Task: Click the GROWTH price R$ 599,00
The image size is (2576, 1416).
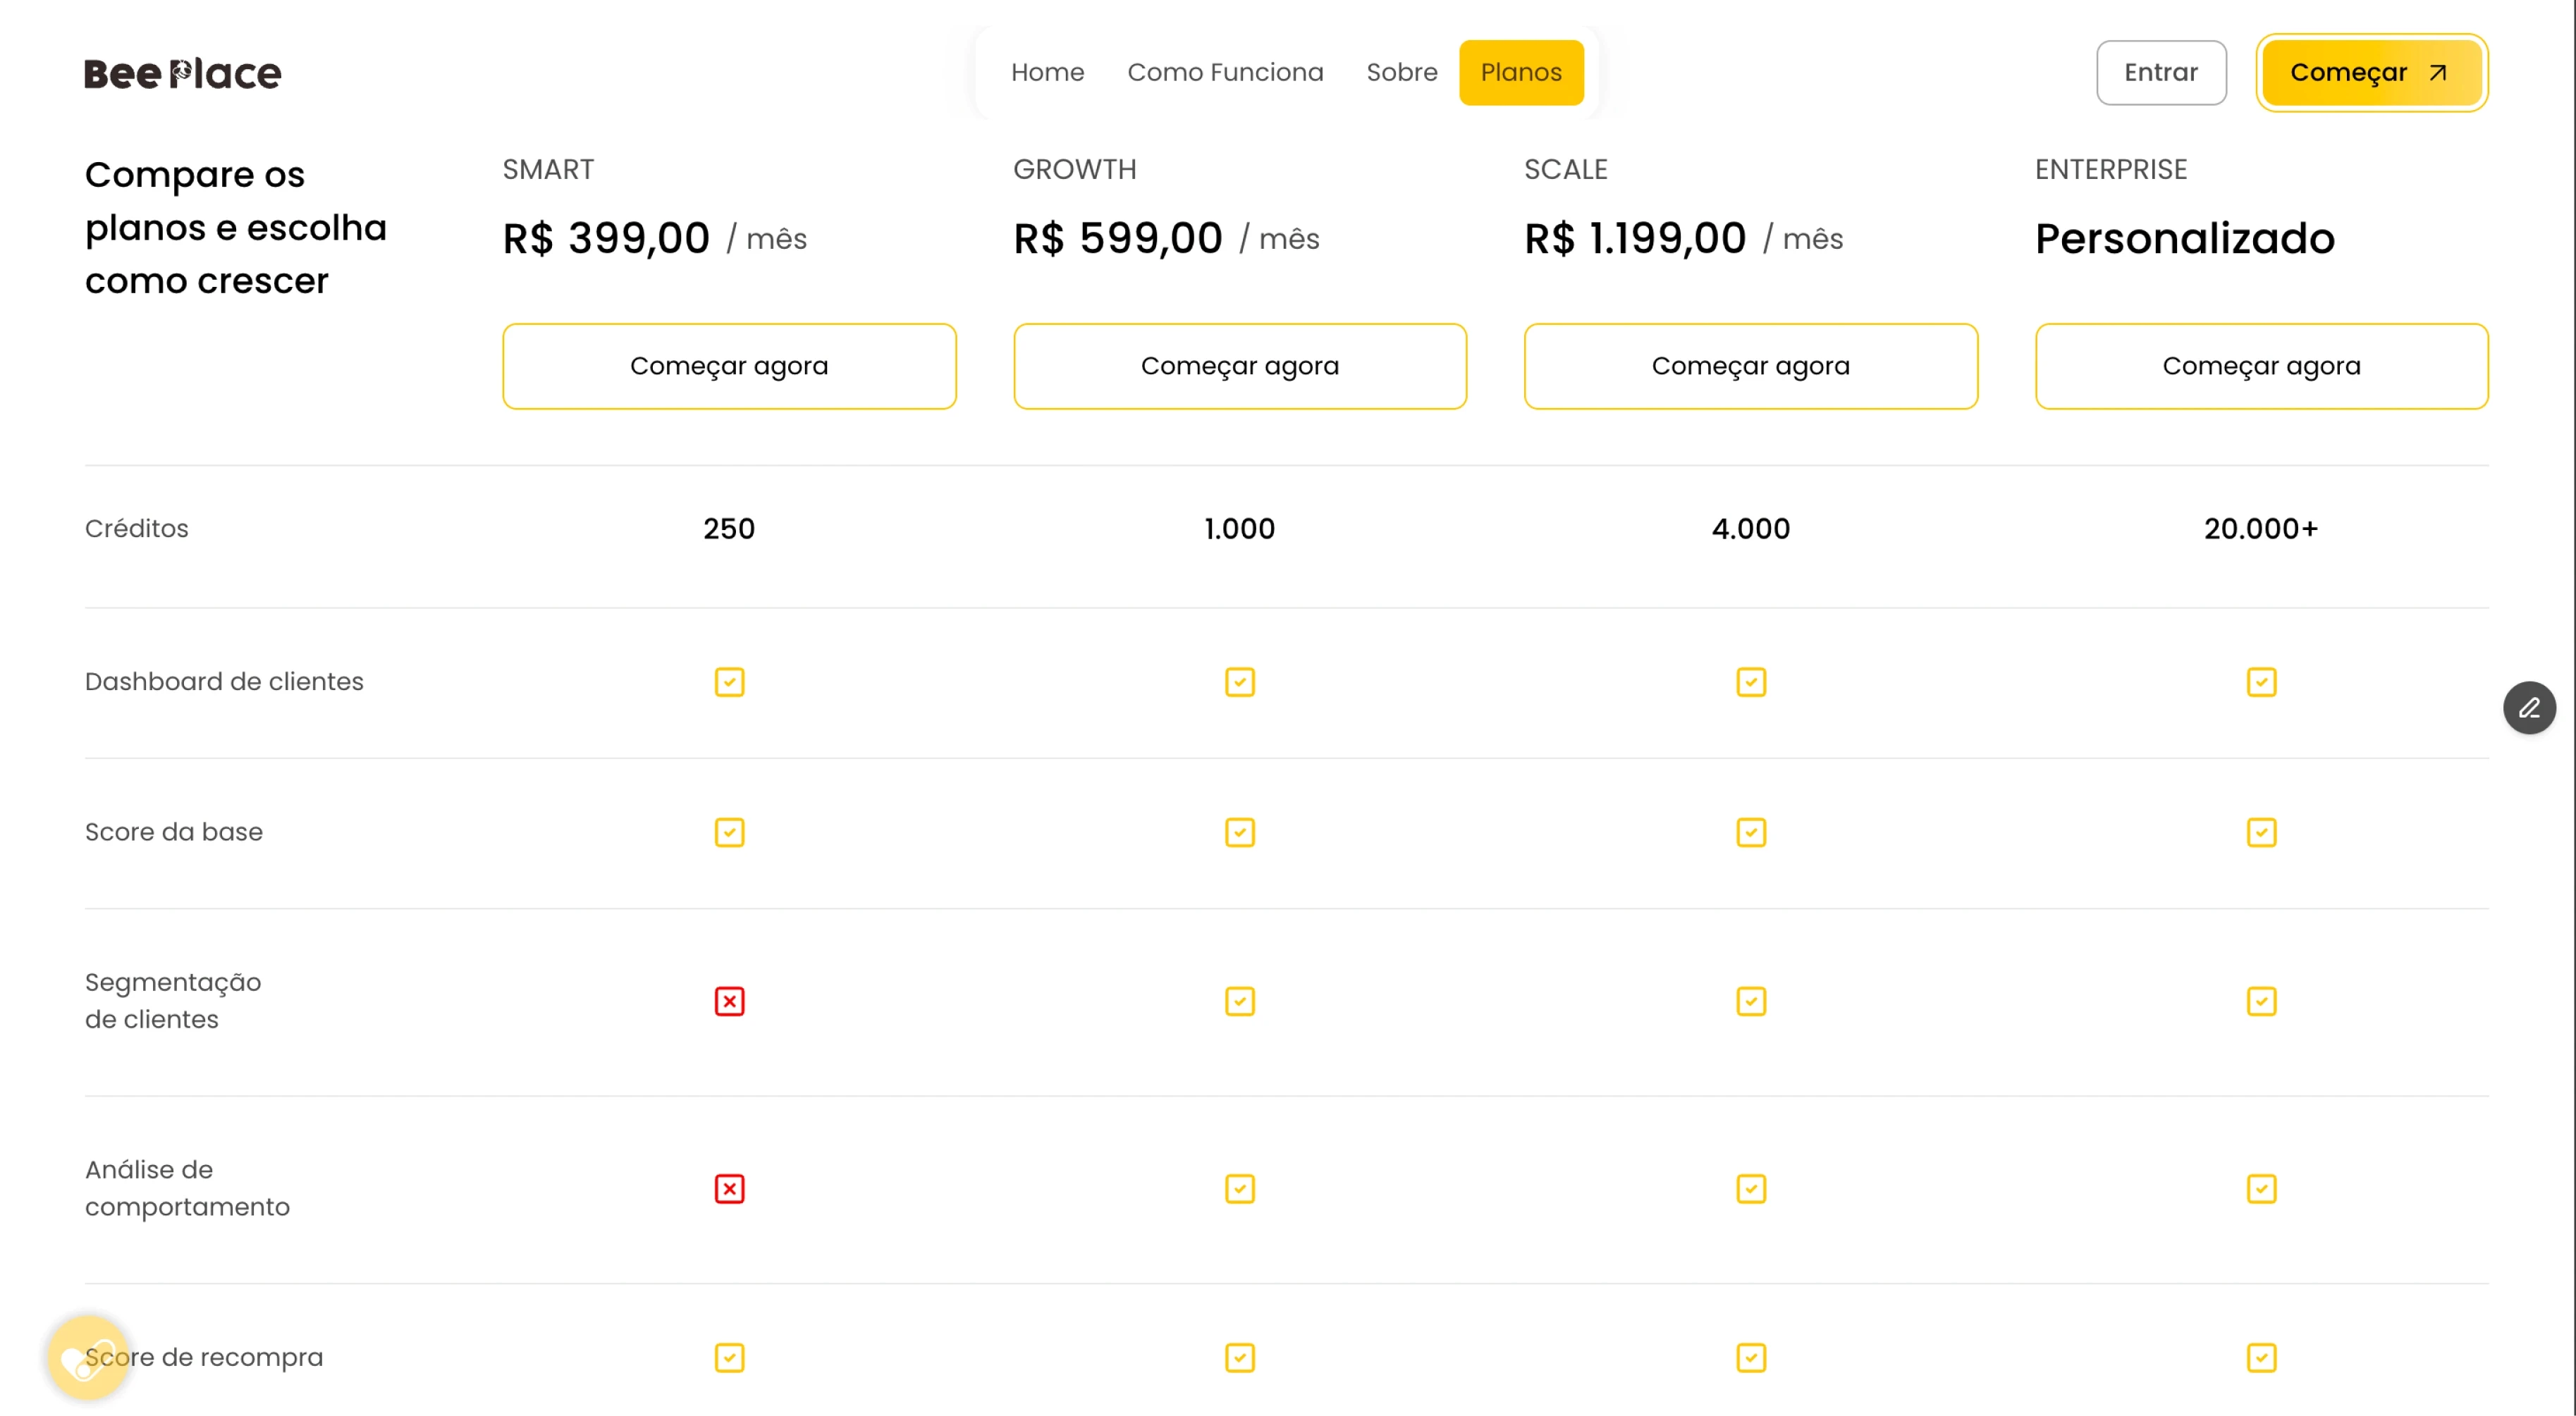Action: [1118, 238]
